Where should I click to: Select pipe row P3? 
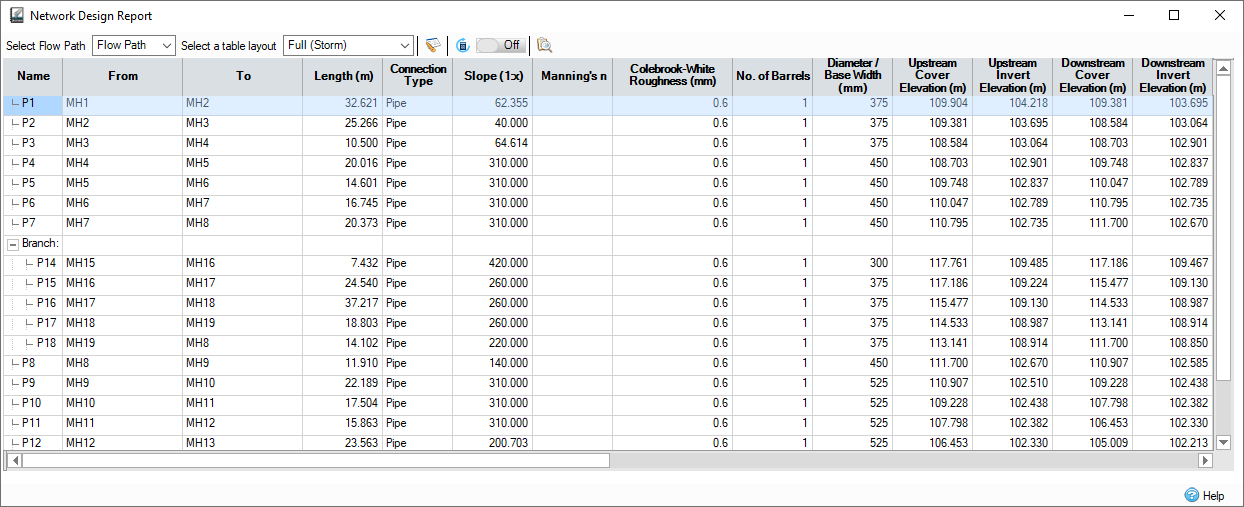(x=607, y=143)
